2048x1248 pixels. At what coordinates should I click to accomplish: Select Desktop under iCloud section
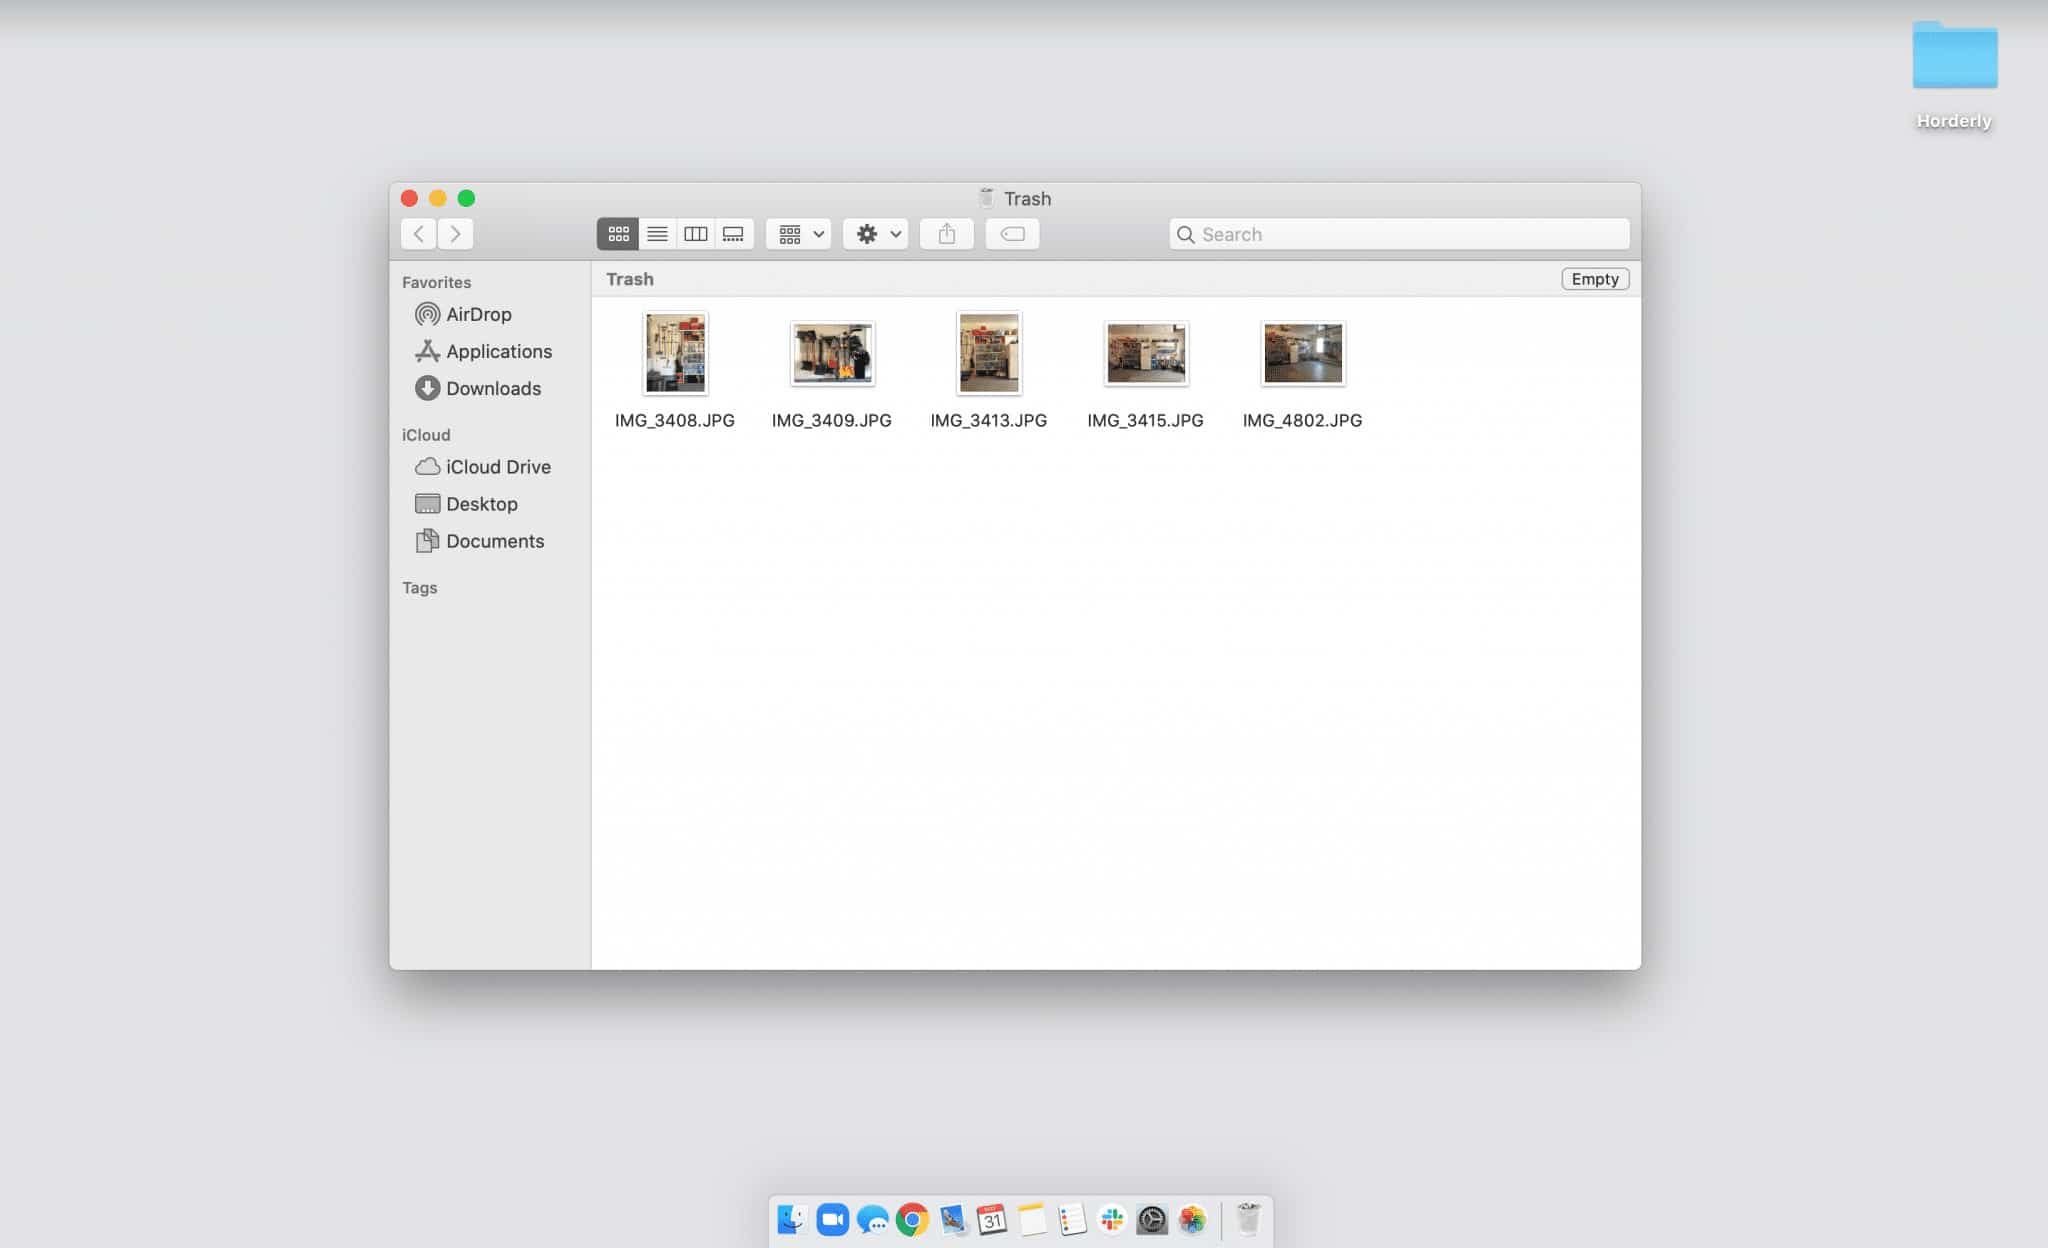click(483, 503)
